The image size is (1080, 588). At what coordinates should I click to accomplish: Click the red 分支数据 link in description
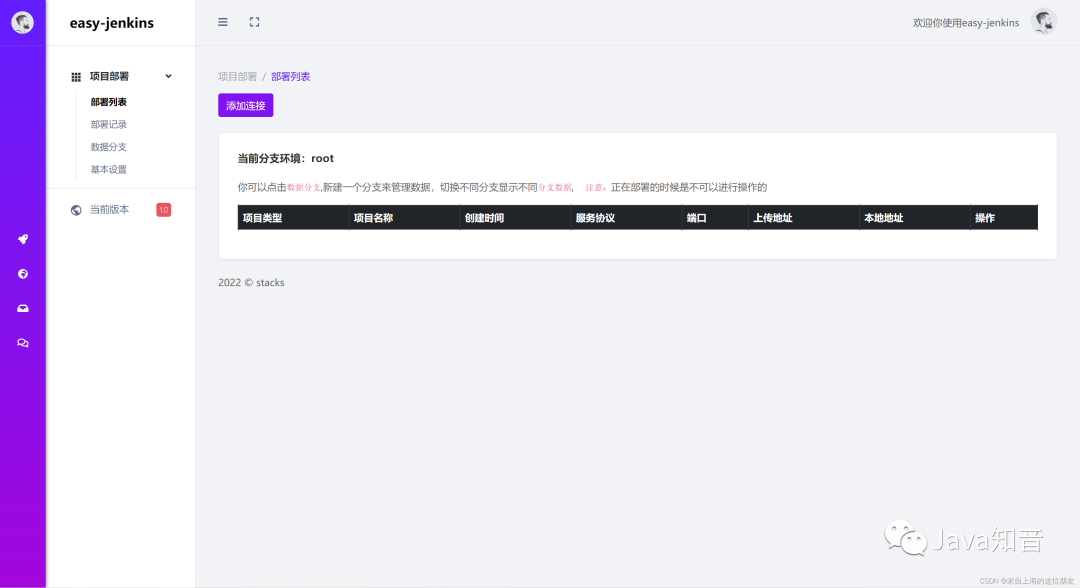tap(554, 187)
